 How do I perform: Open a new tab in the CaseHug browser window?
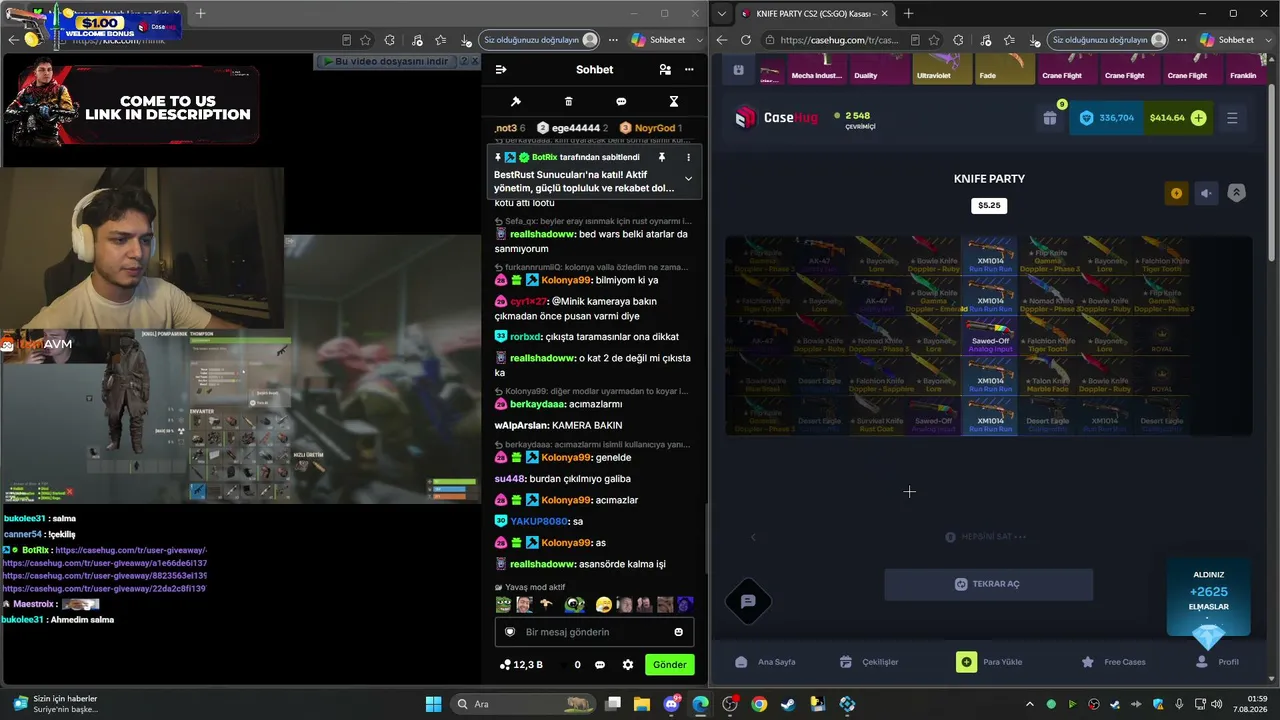click(908, 14)
